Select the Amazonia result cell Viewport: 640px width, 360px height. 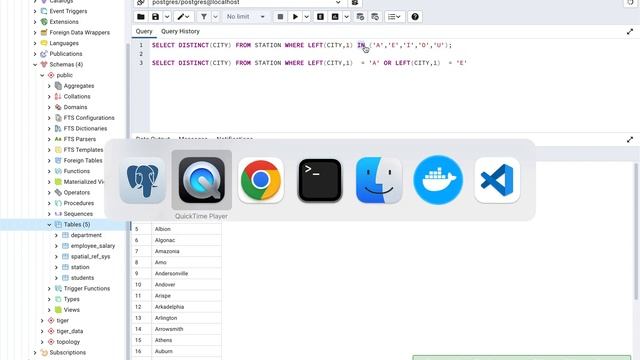coord(187,251)
